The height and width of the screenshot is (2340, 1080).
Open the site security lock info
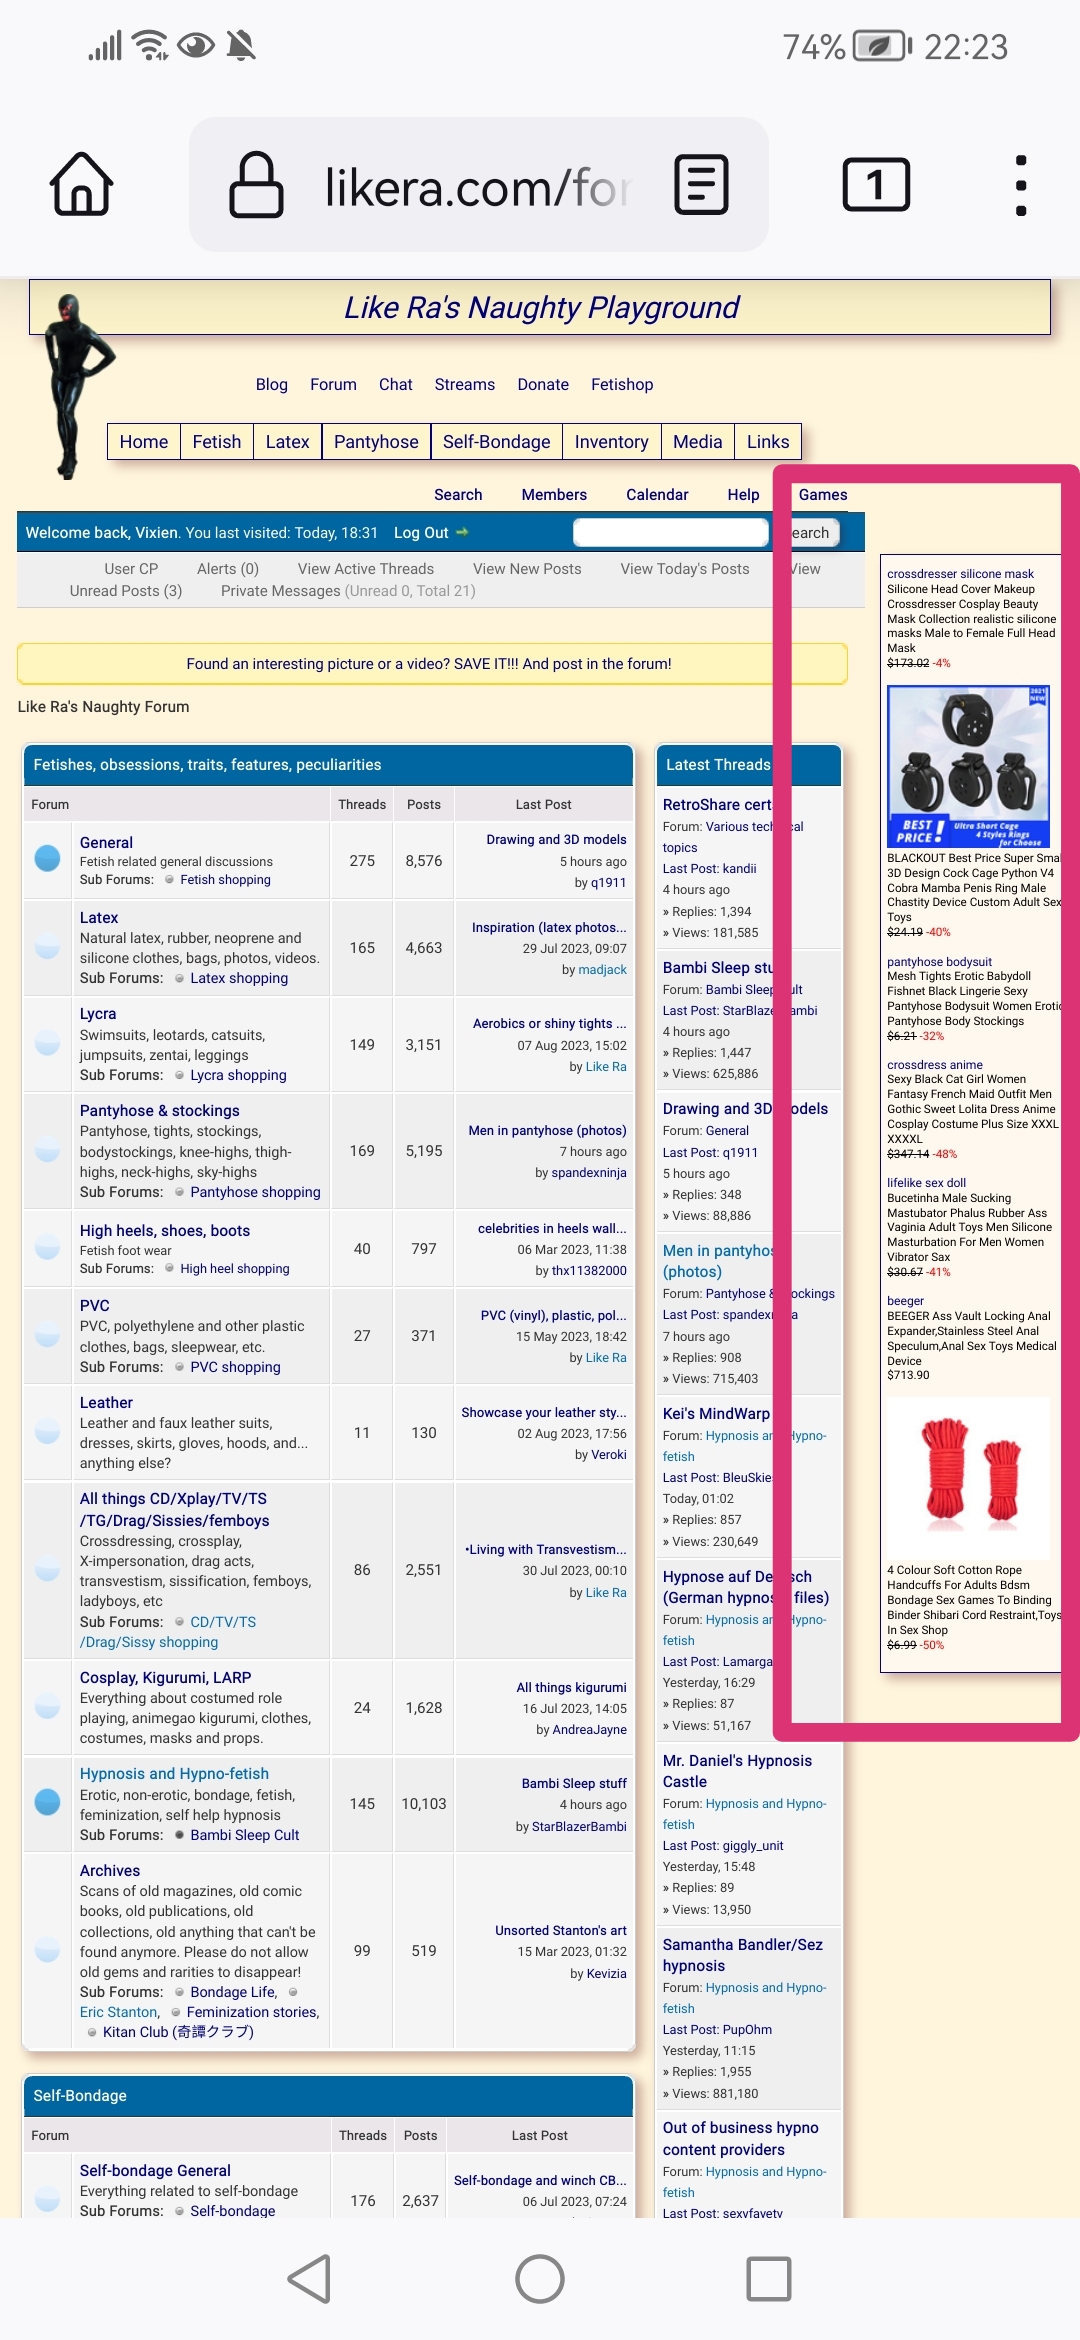point(256,185)
